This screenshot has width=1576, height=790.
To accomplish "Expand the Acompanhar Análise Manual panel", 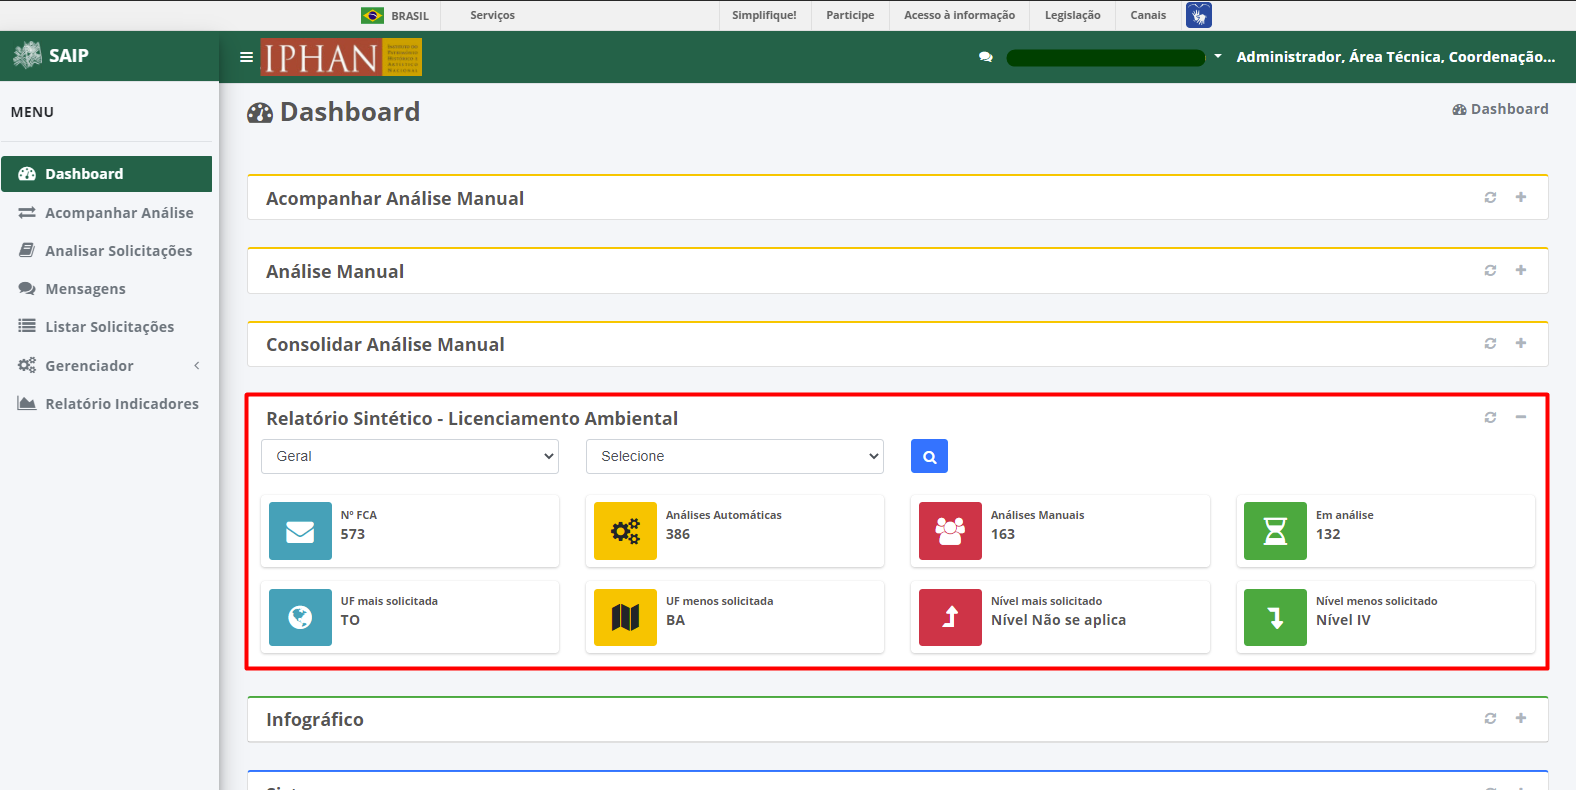I will [1521, 197].
